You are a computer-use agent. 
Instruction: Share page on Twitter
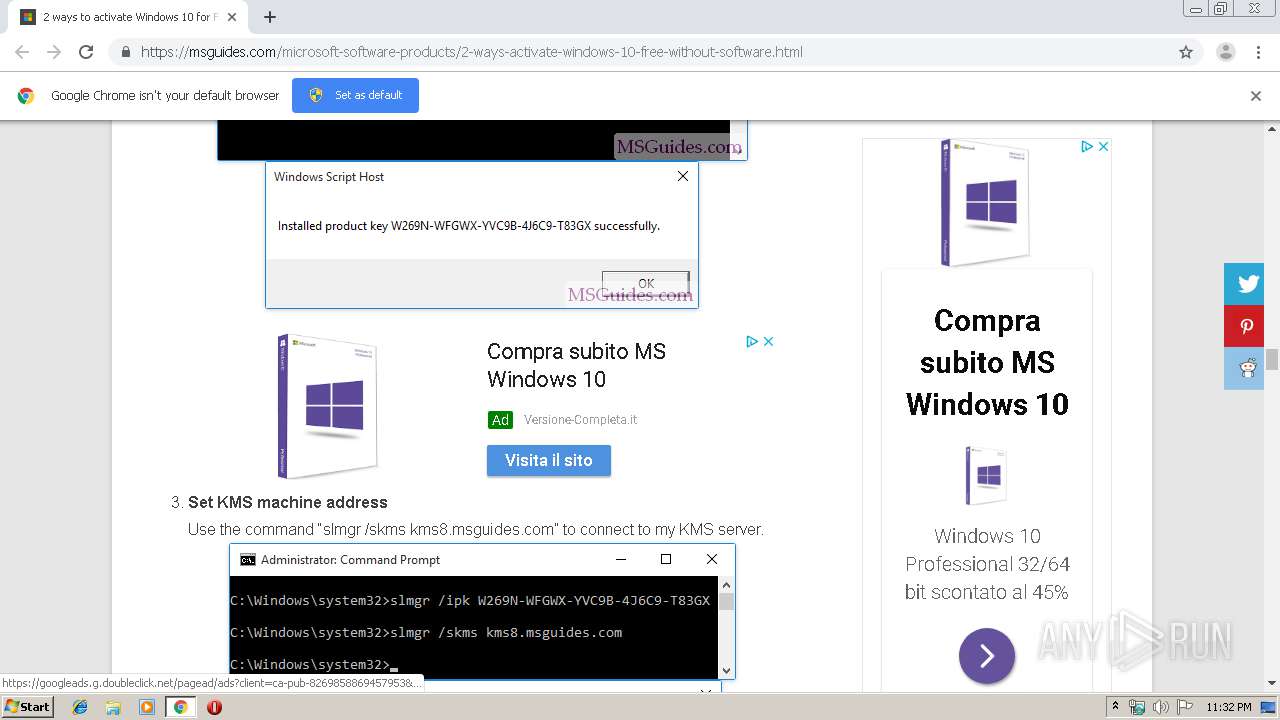pyautogui.click(x=1246, y=284)
